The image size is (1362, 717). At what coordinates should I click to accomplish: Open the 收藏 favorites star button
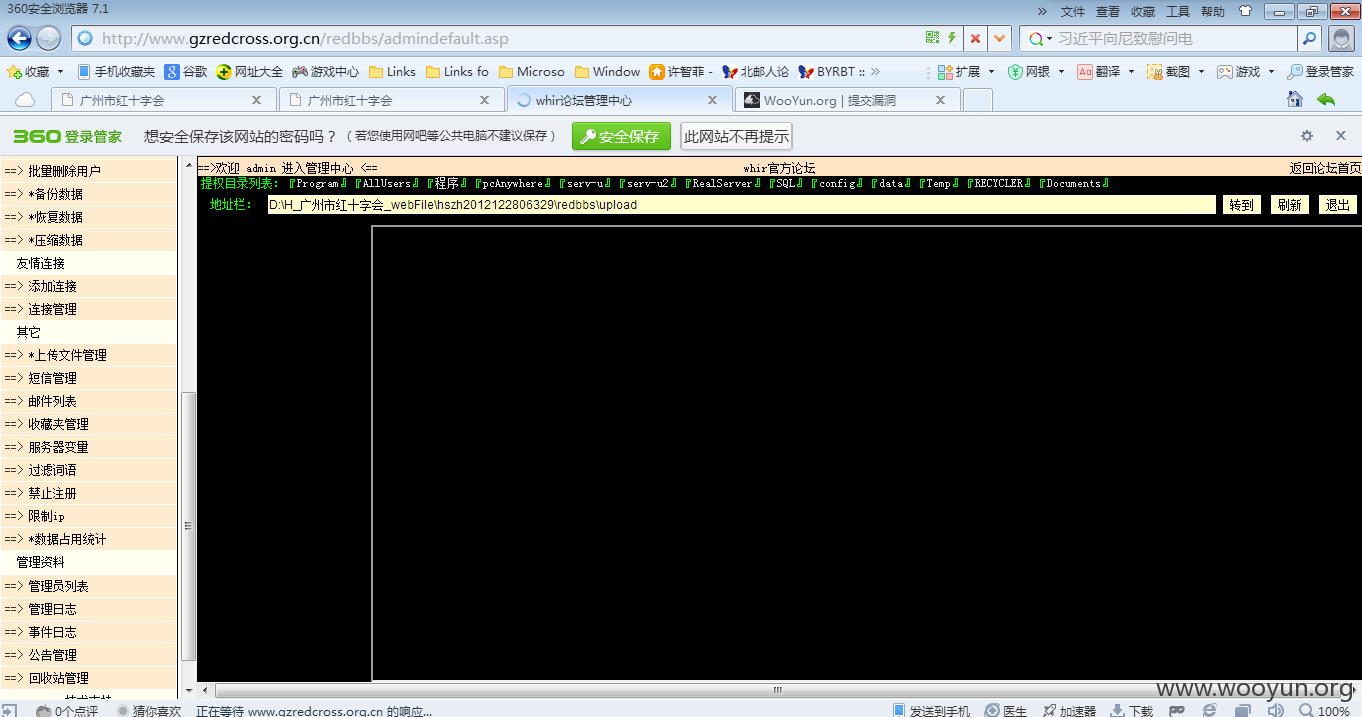(28, 72)
